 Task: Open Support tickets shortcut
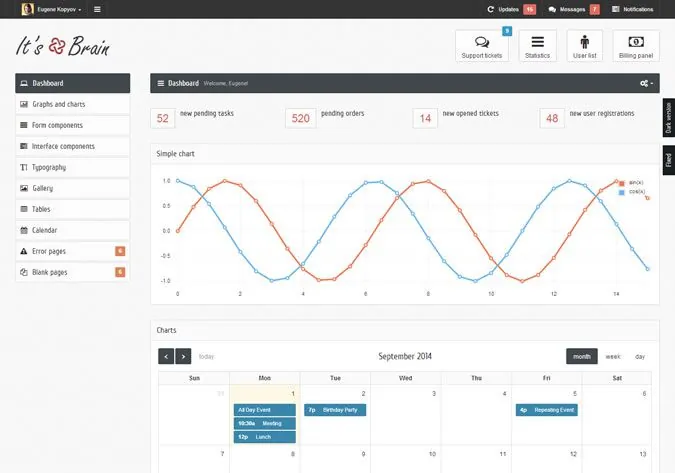[x=482, y=46]
